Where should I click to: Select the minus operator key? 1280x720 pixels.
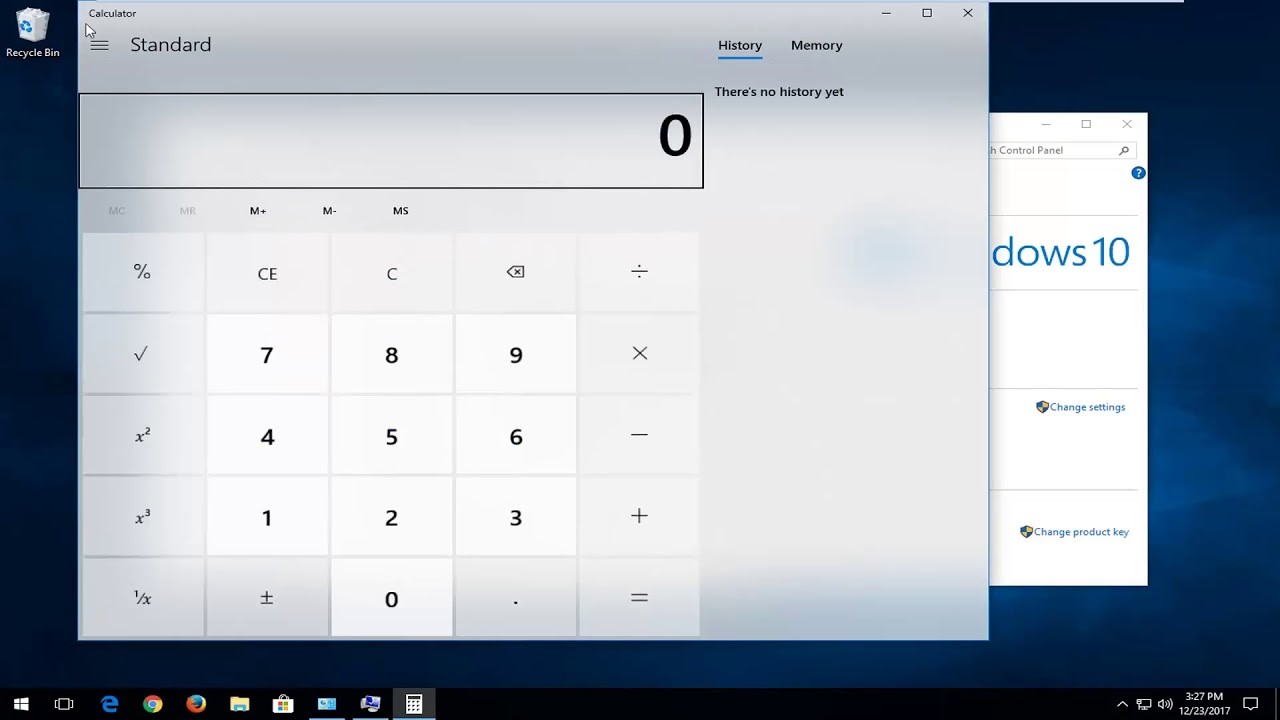(x=639, y=435)
